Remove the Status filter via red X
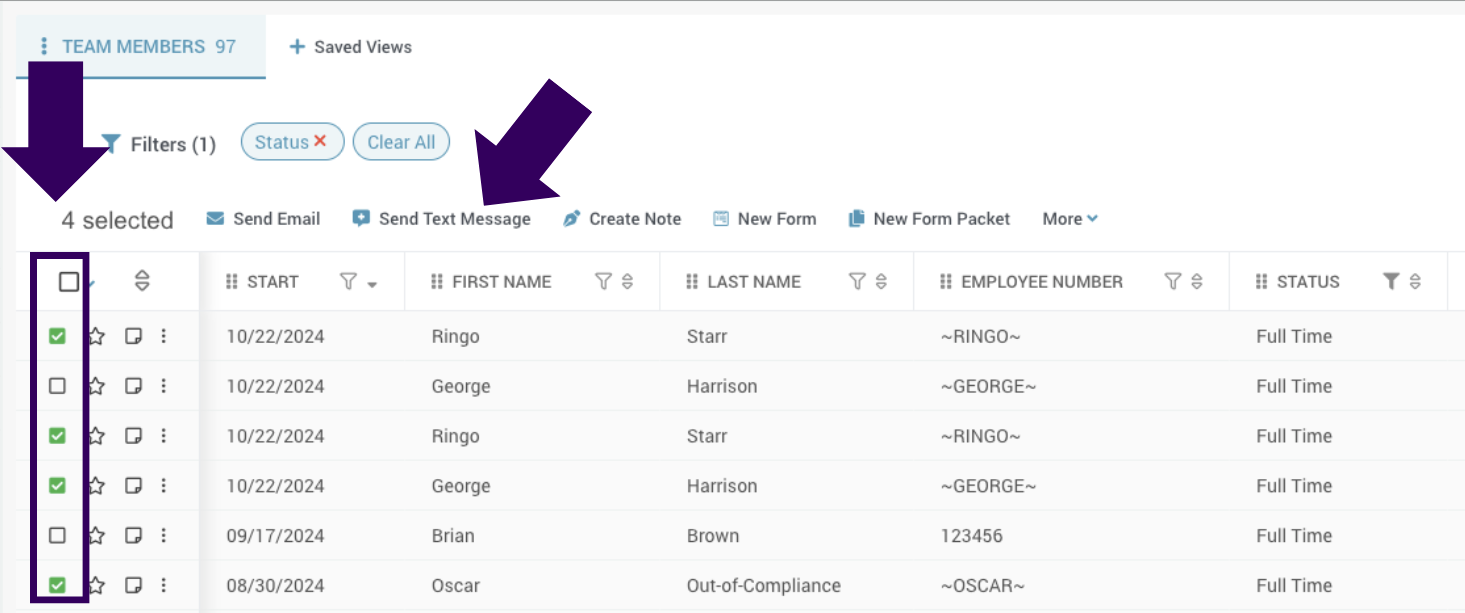The image size is (1465, 613). point(320,141)
